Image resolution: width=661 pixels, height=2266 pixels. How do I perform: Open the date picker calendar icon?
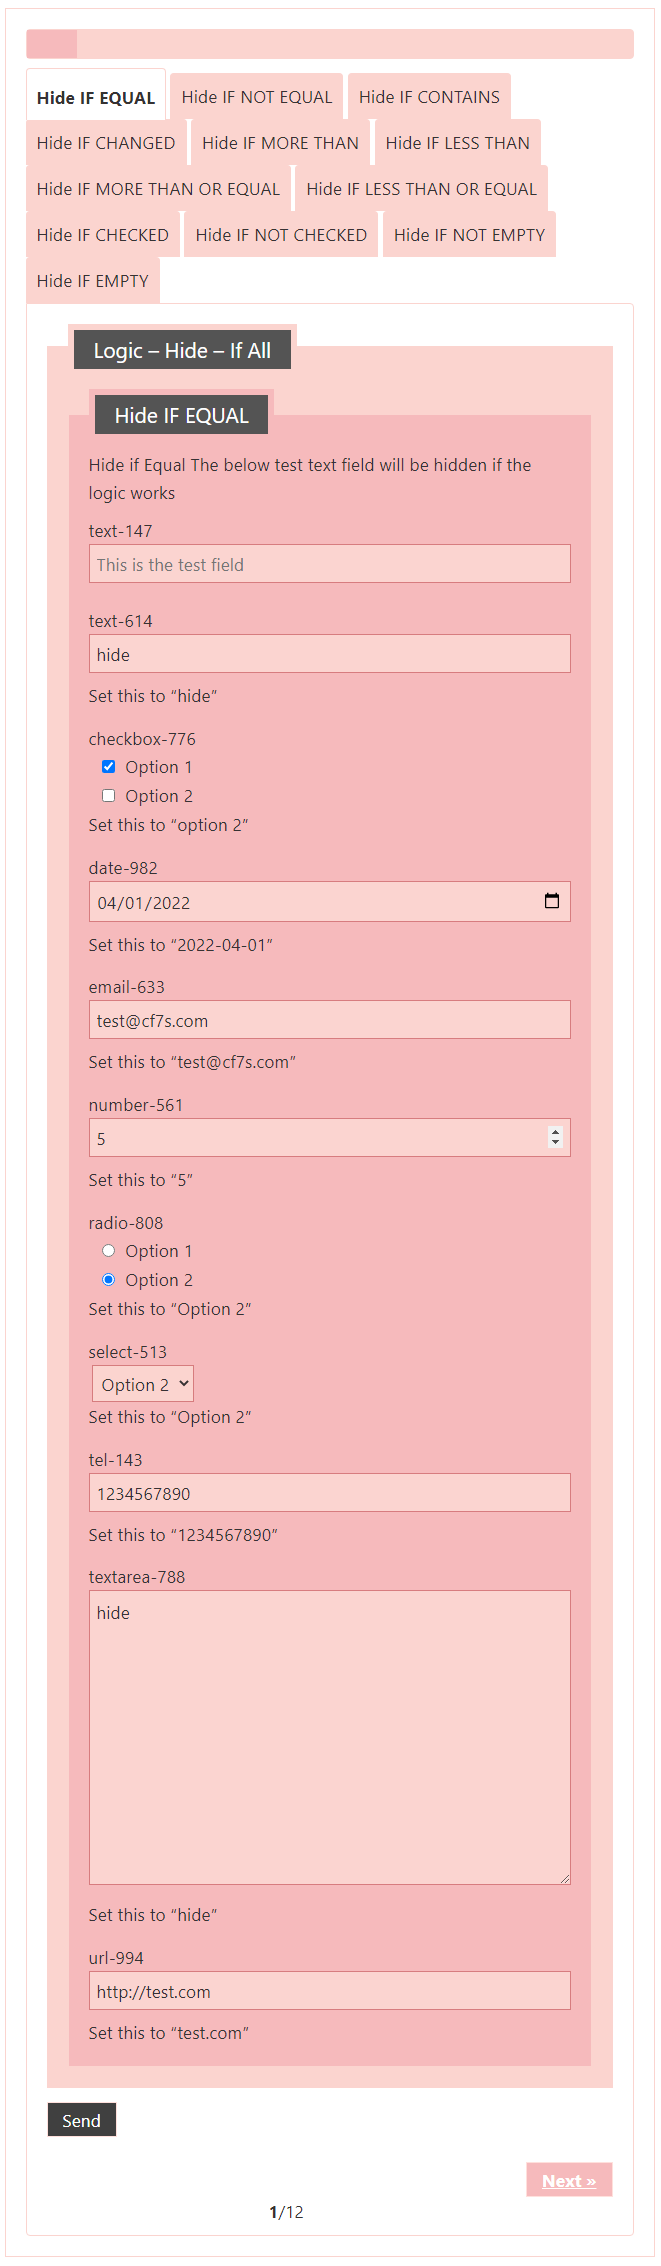tap(551, 901)
